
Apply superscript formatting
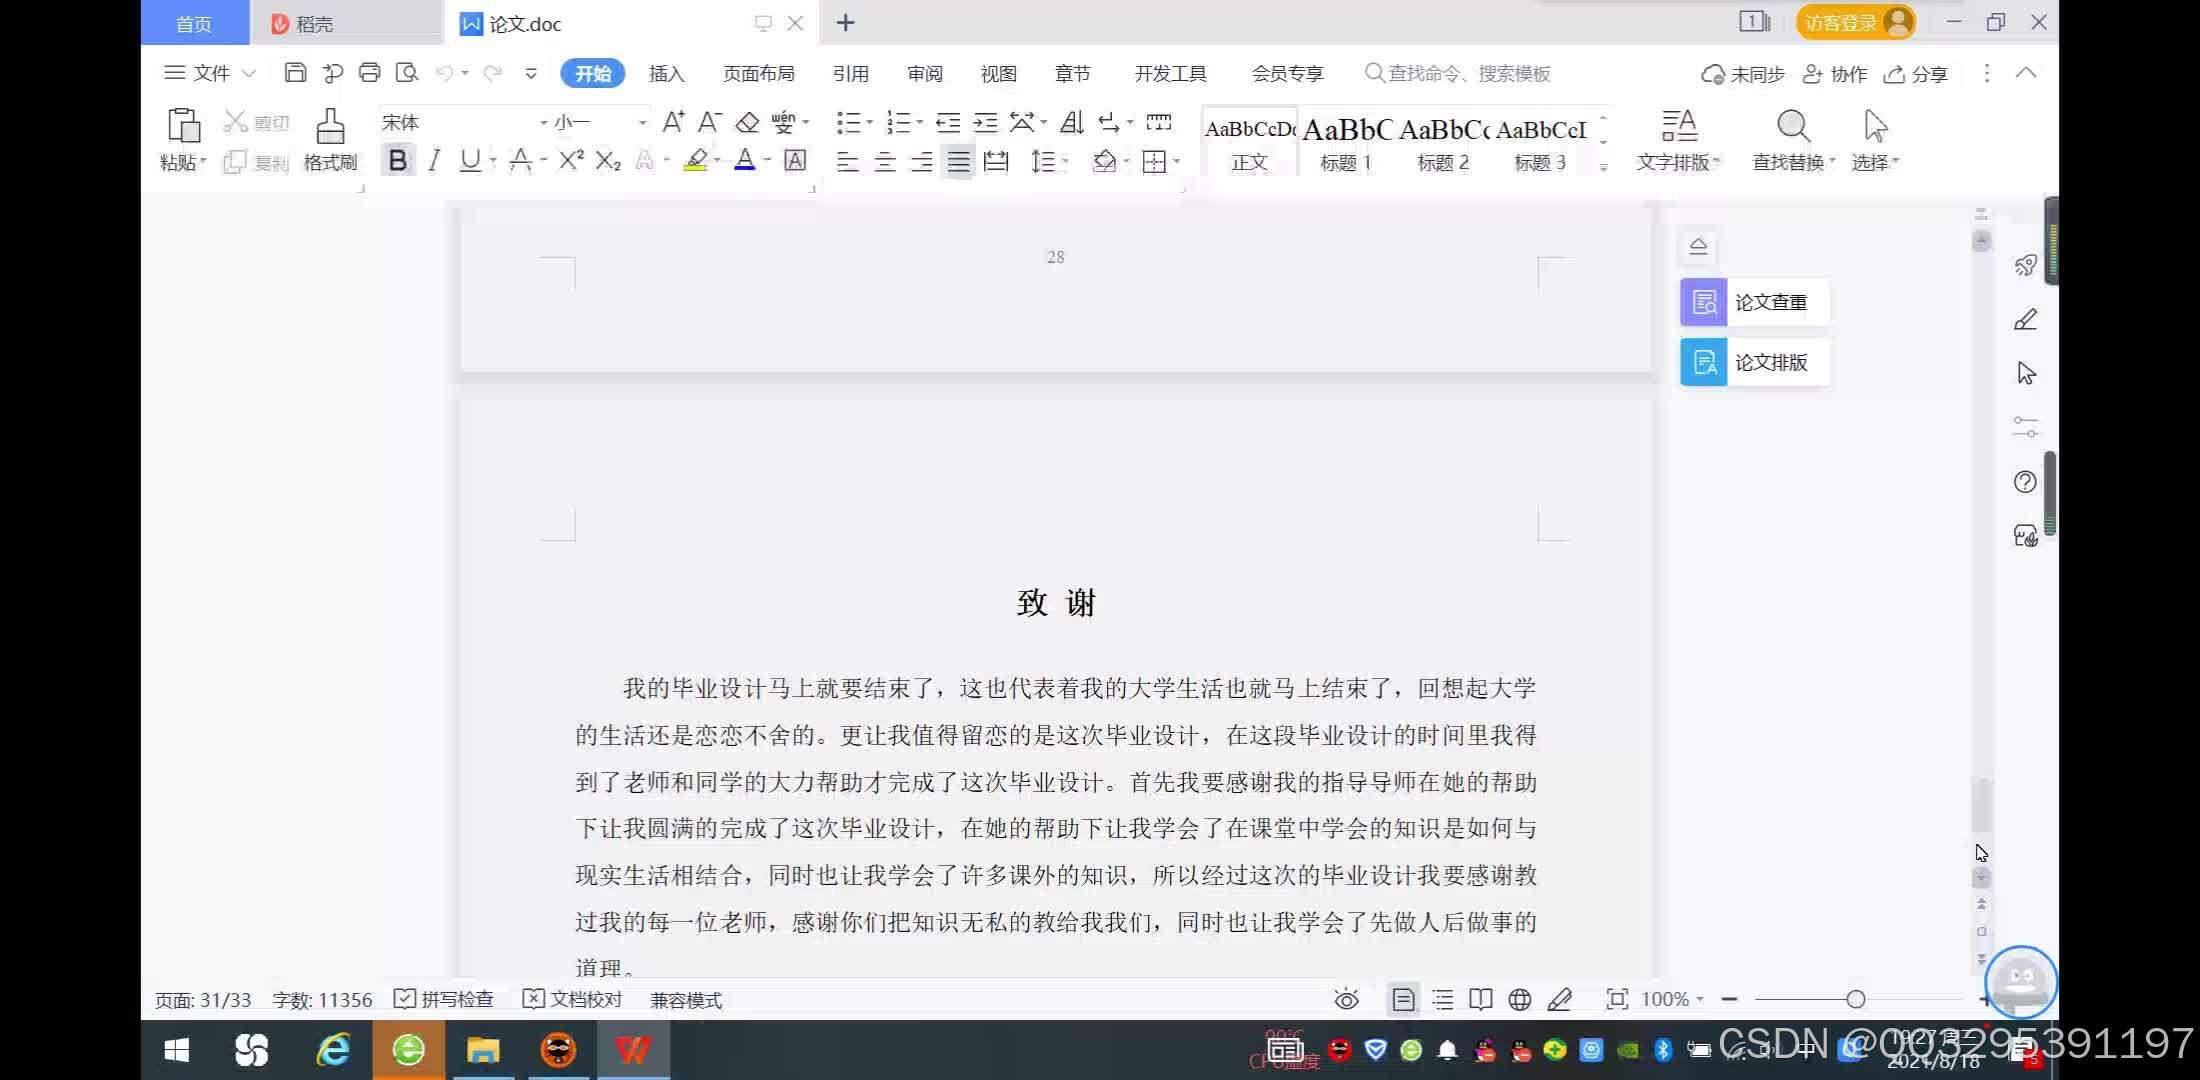point(571,160)
